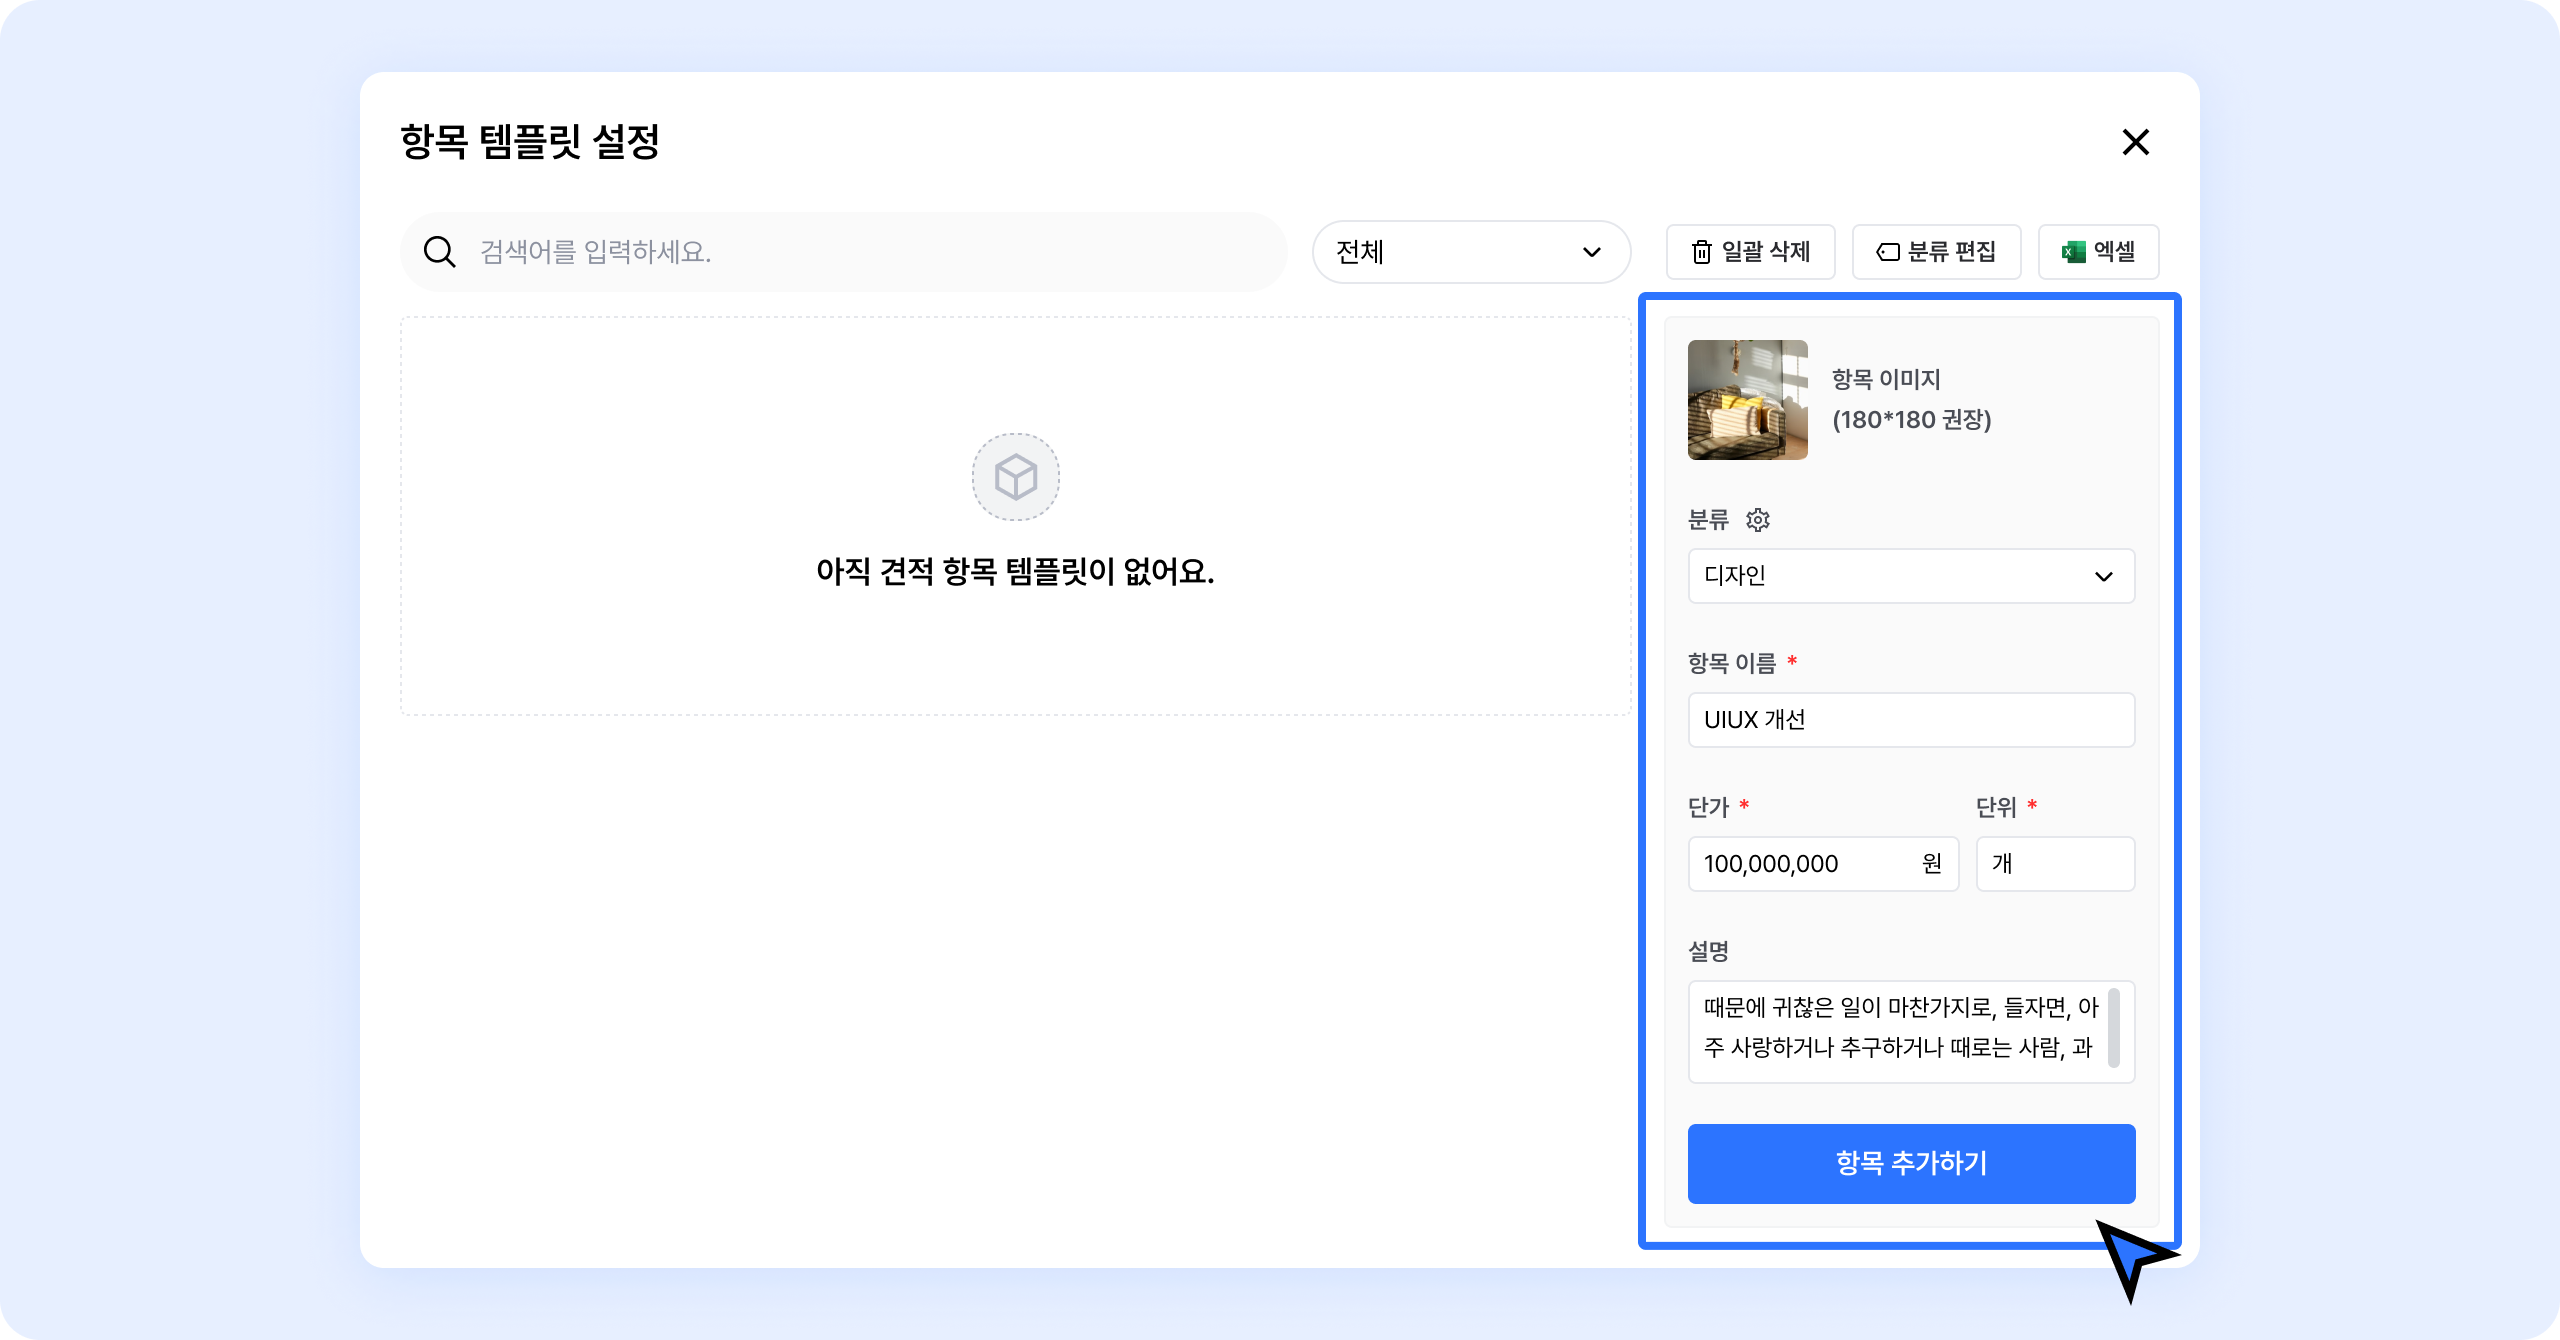Click the 설명 textarea scrollbar

[x=2113, y=1028]
